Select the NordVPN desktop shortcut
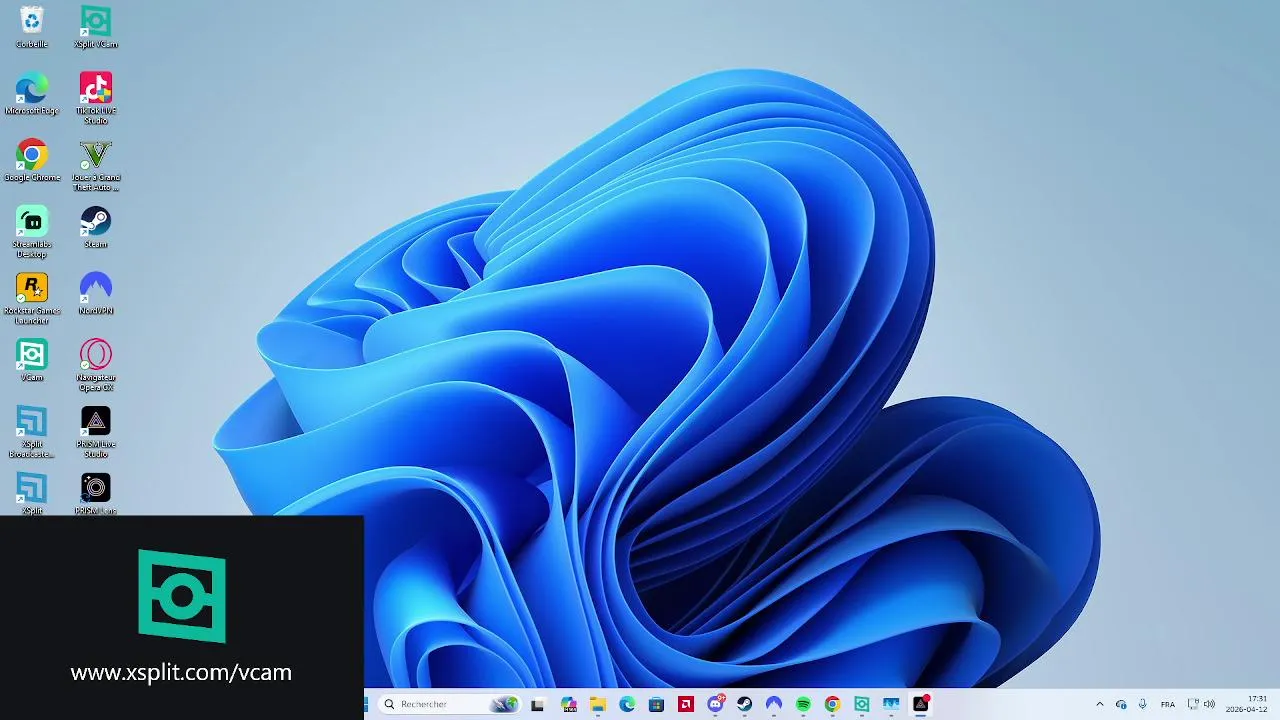 coord(95,294)
